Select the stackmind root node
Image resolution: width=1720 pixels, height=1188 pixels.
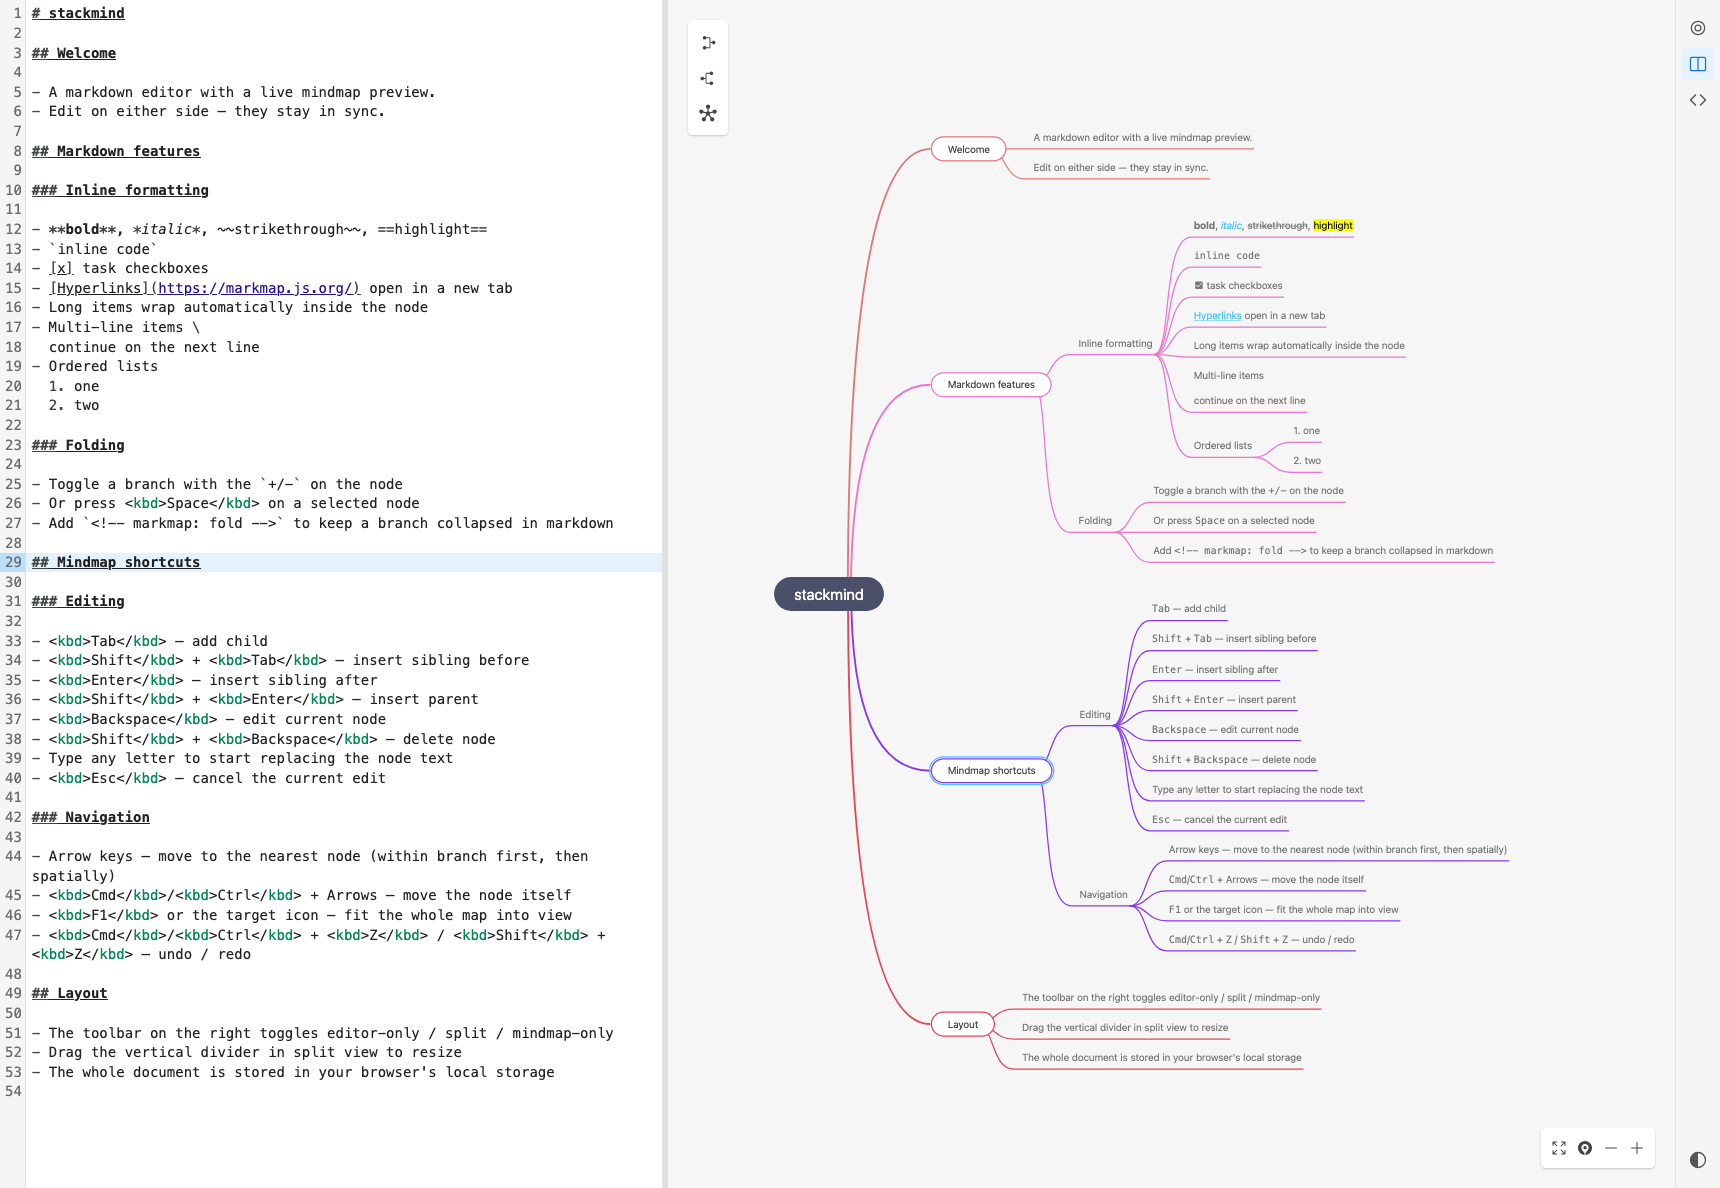[828, 594]
